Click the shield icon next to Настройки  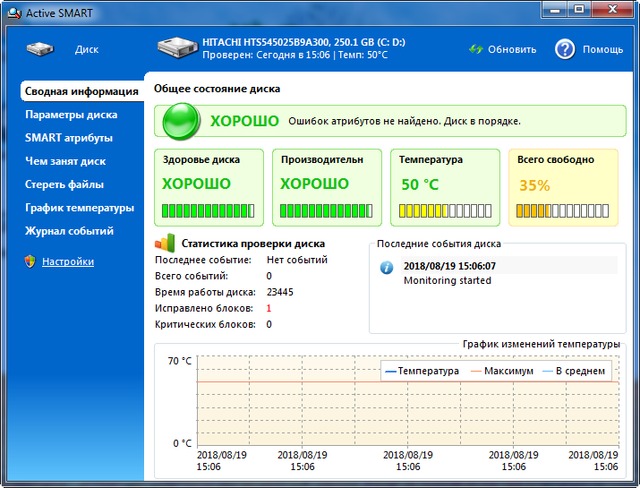point(30,261)
